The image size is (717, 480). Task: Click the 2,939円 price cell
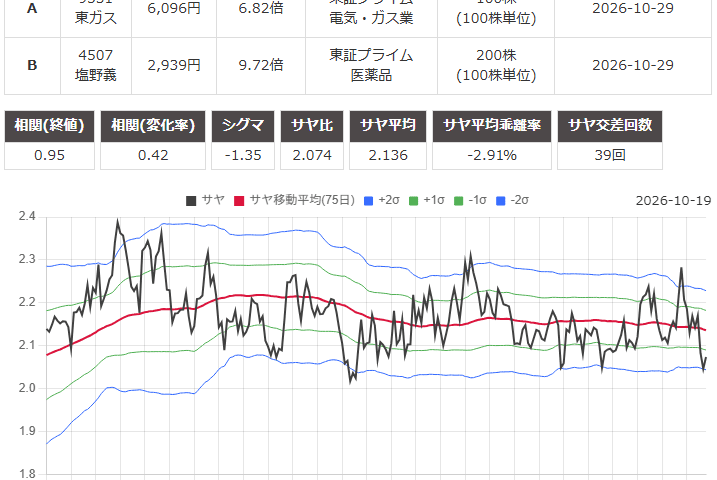tap(174, 65)
